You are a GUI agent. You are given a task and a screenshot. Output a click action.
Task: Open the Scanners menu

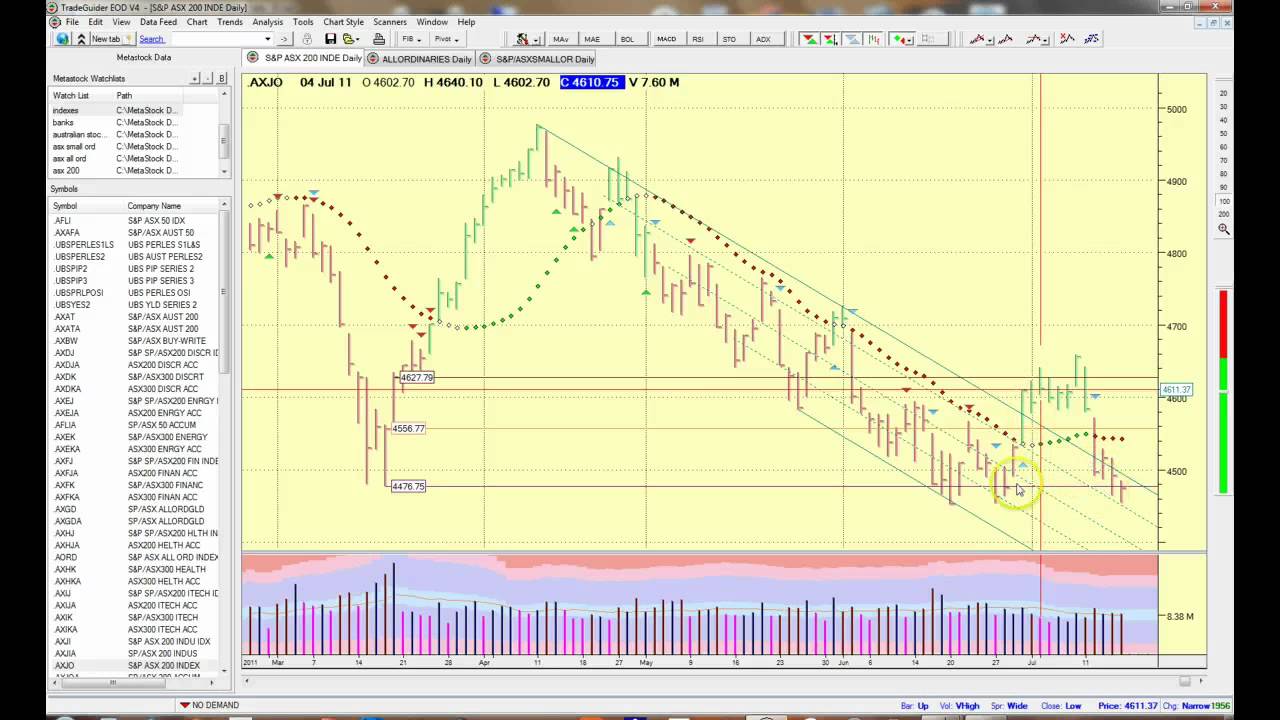point(390,21)
